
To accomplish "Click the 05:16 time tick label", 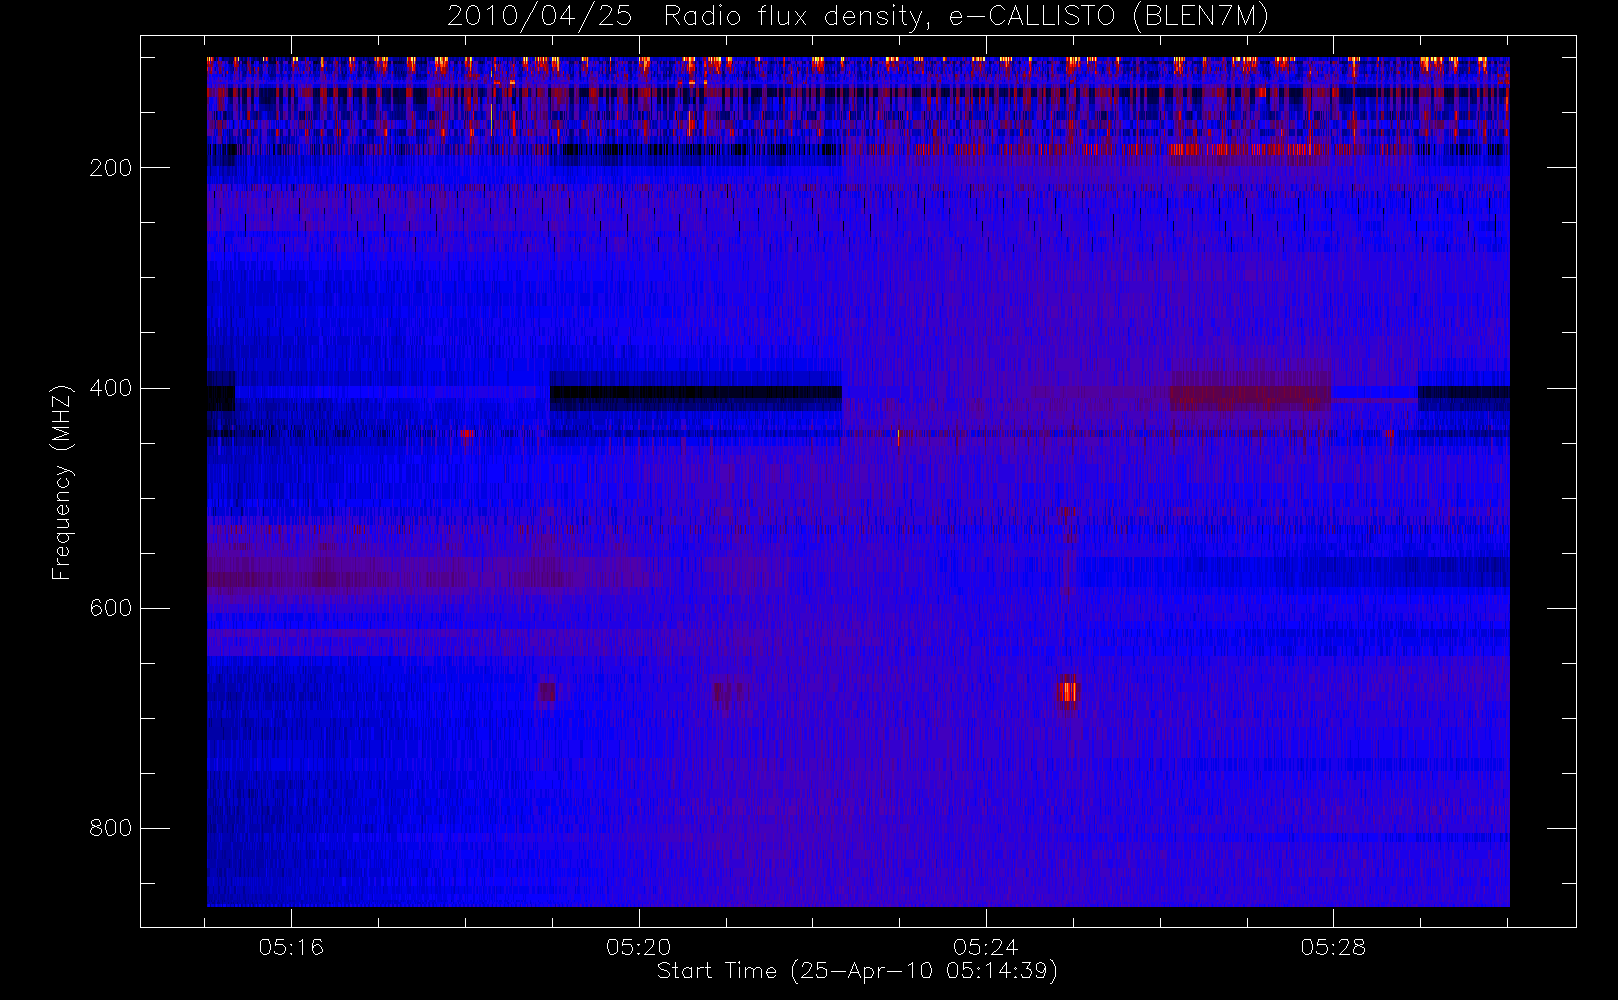I will (x=291, y=947).
